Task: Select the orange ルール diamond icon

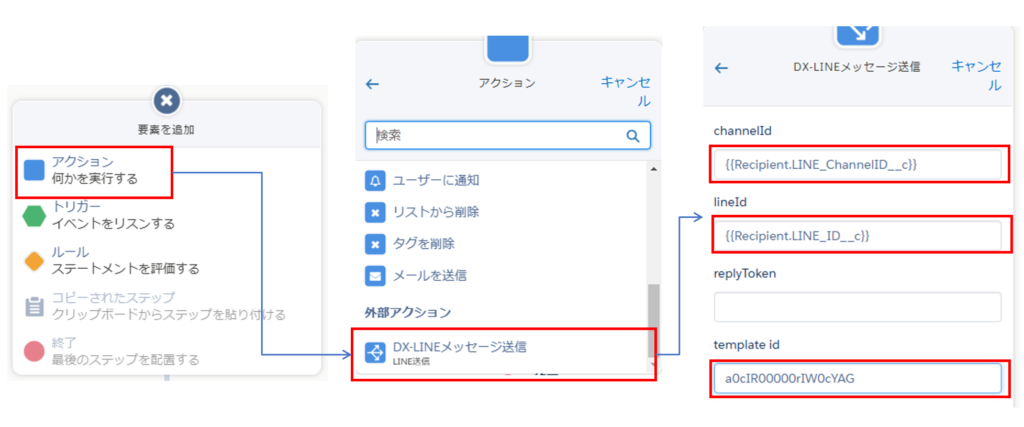Action: 34,260
